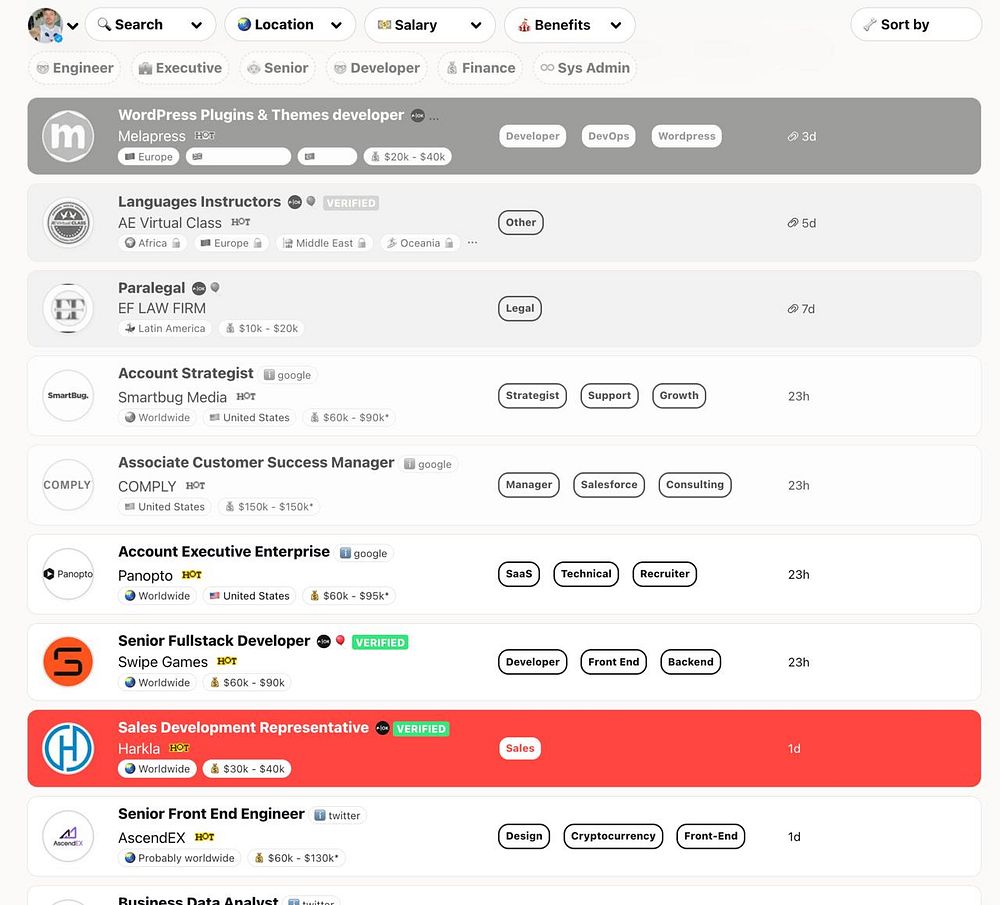Open the Sort by dropdown
The image size is (1000, 905).
coord(916,25)
